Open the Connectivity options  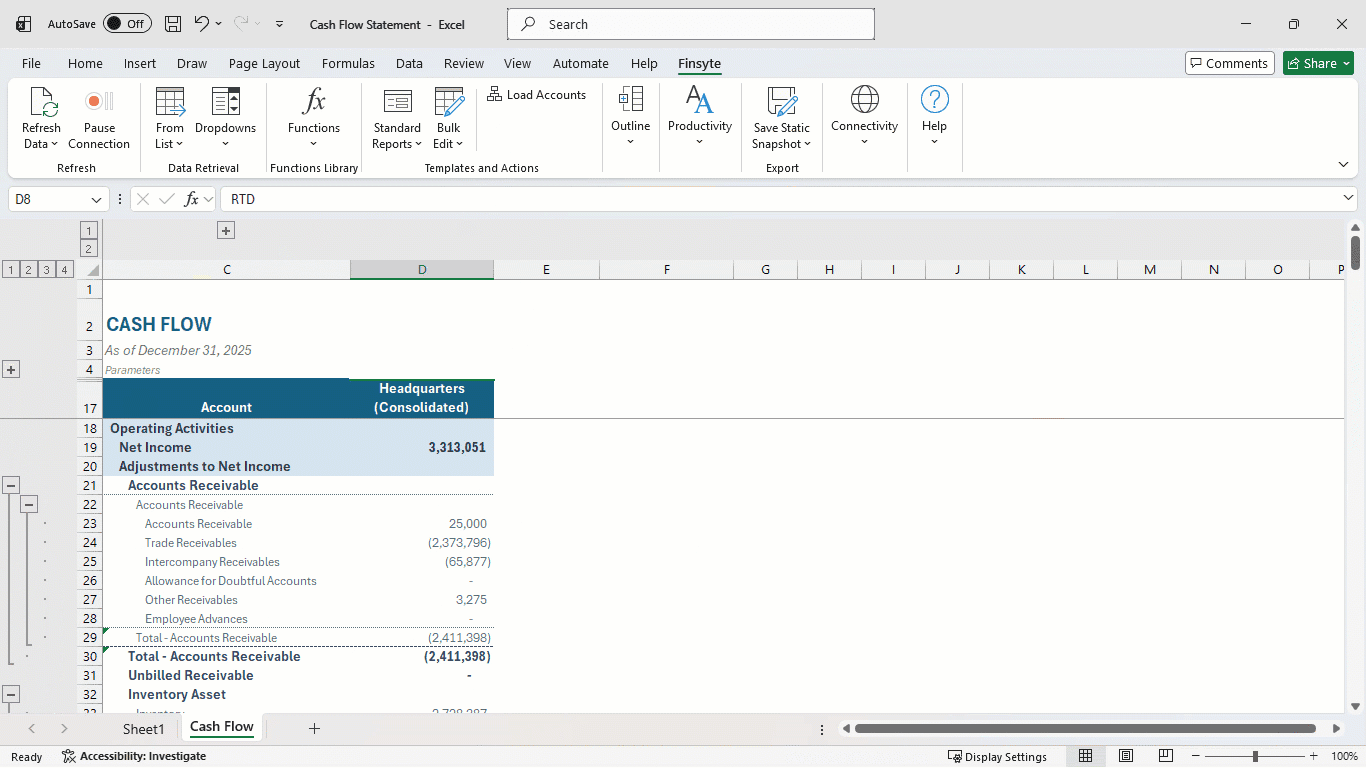point(865,117)
